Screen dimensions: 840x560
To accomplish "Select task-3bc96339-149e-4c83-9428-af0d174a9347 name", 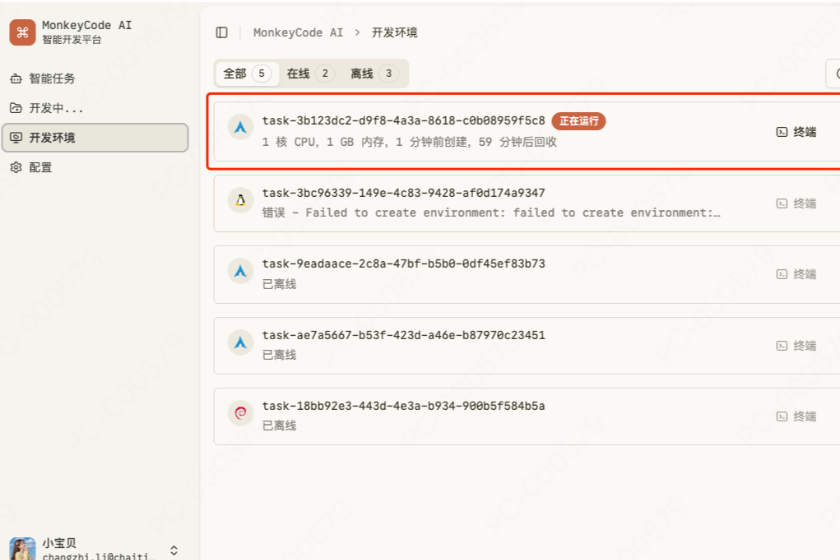I will pyautogui.click(x=403, y=193).
